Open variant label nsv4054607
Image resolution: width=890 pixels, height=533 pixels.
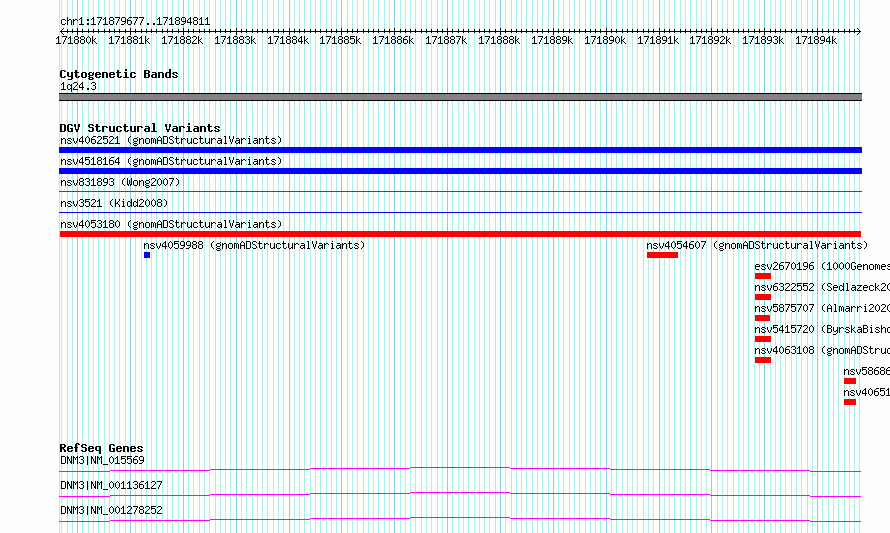[x=757, y=245]
